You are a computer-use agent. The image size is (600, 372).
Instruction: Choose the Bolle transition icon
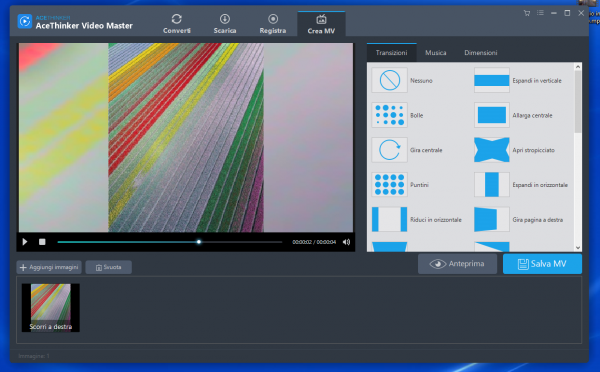389,115
